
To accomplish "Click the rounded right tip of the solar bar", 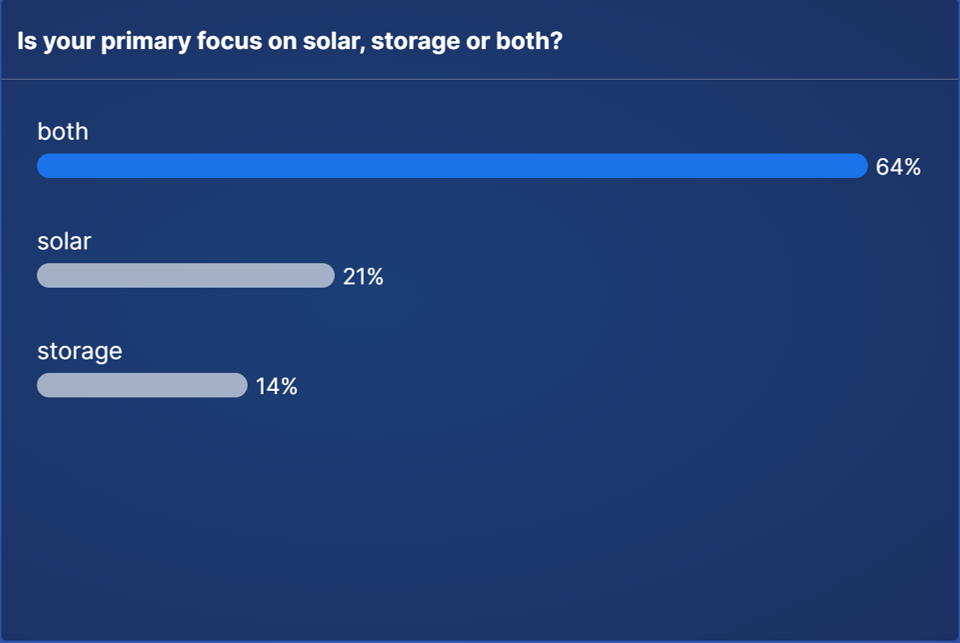I will pyautogui.click(x=326, y=276).
